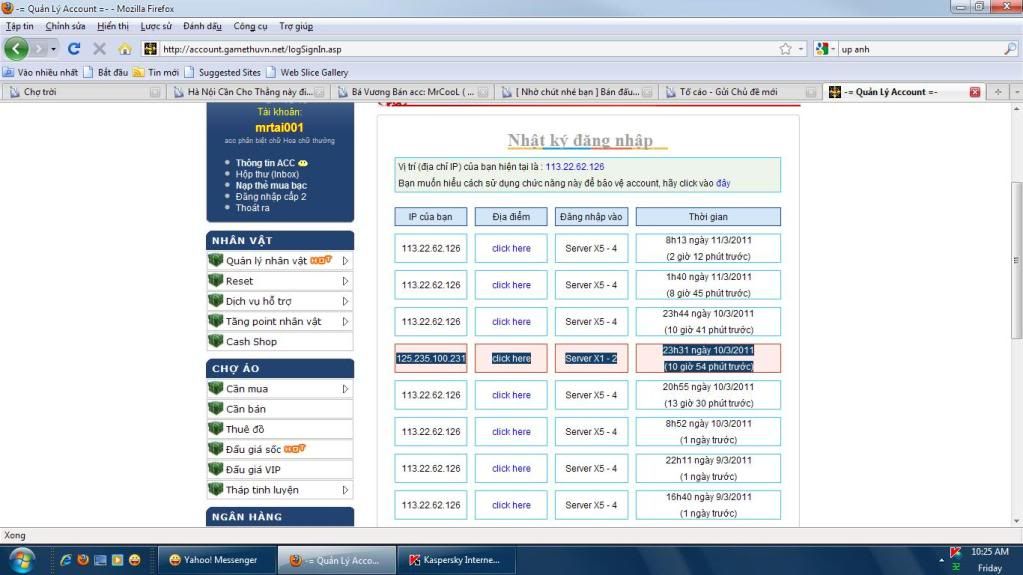Open 'Hộp thư (Inbox)' link
Viewport: 1023px width, 575px height.
click(267, 174)
